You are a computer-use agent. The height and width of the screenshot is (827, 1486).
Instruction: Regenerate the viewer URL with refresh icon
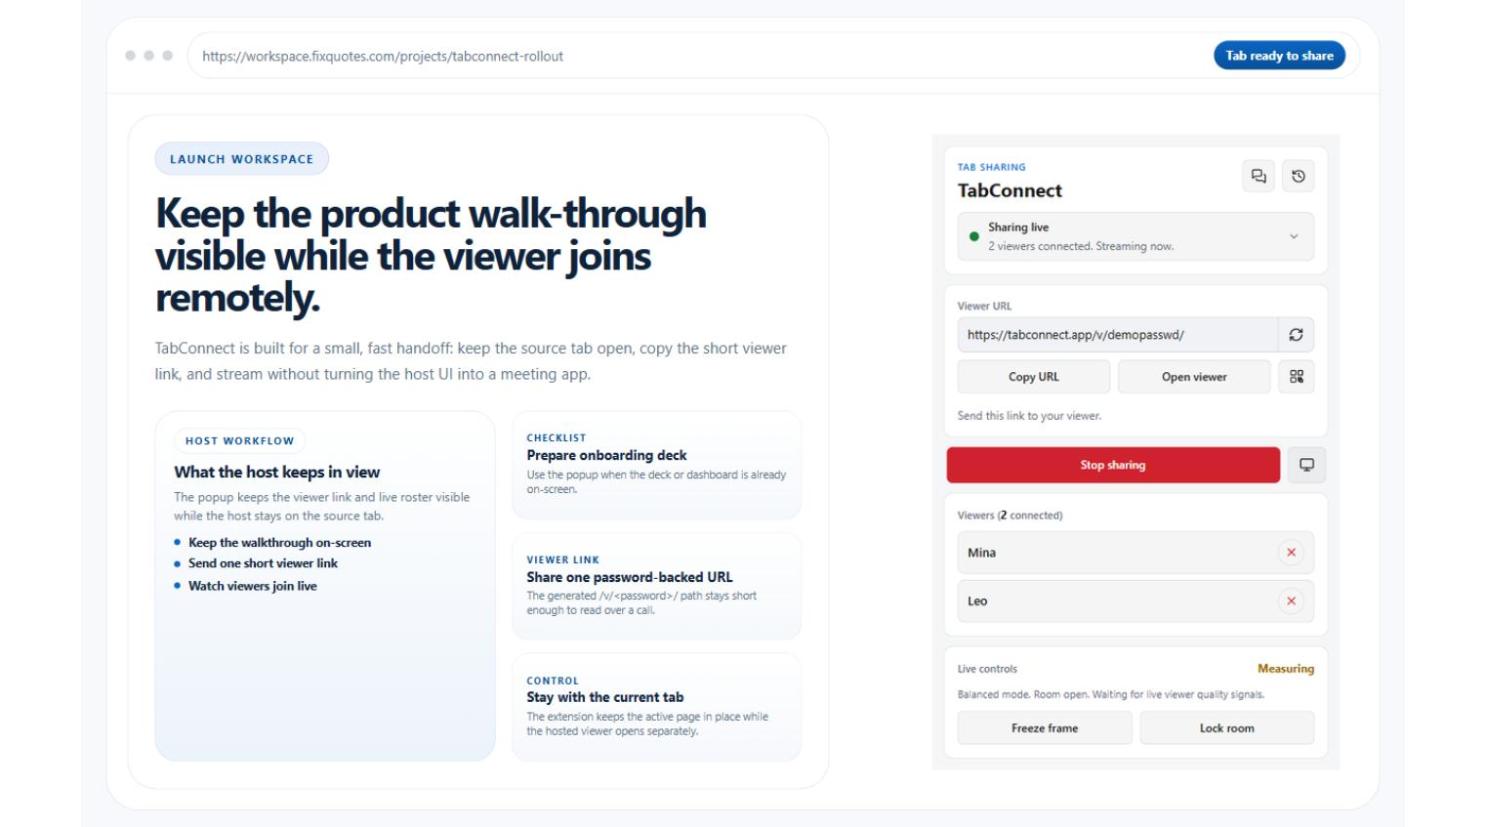pyautogui.click(x=1296, y=335)
